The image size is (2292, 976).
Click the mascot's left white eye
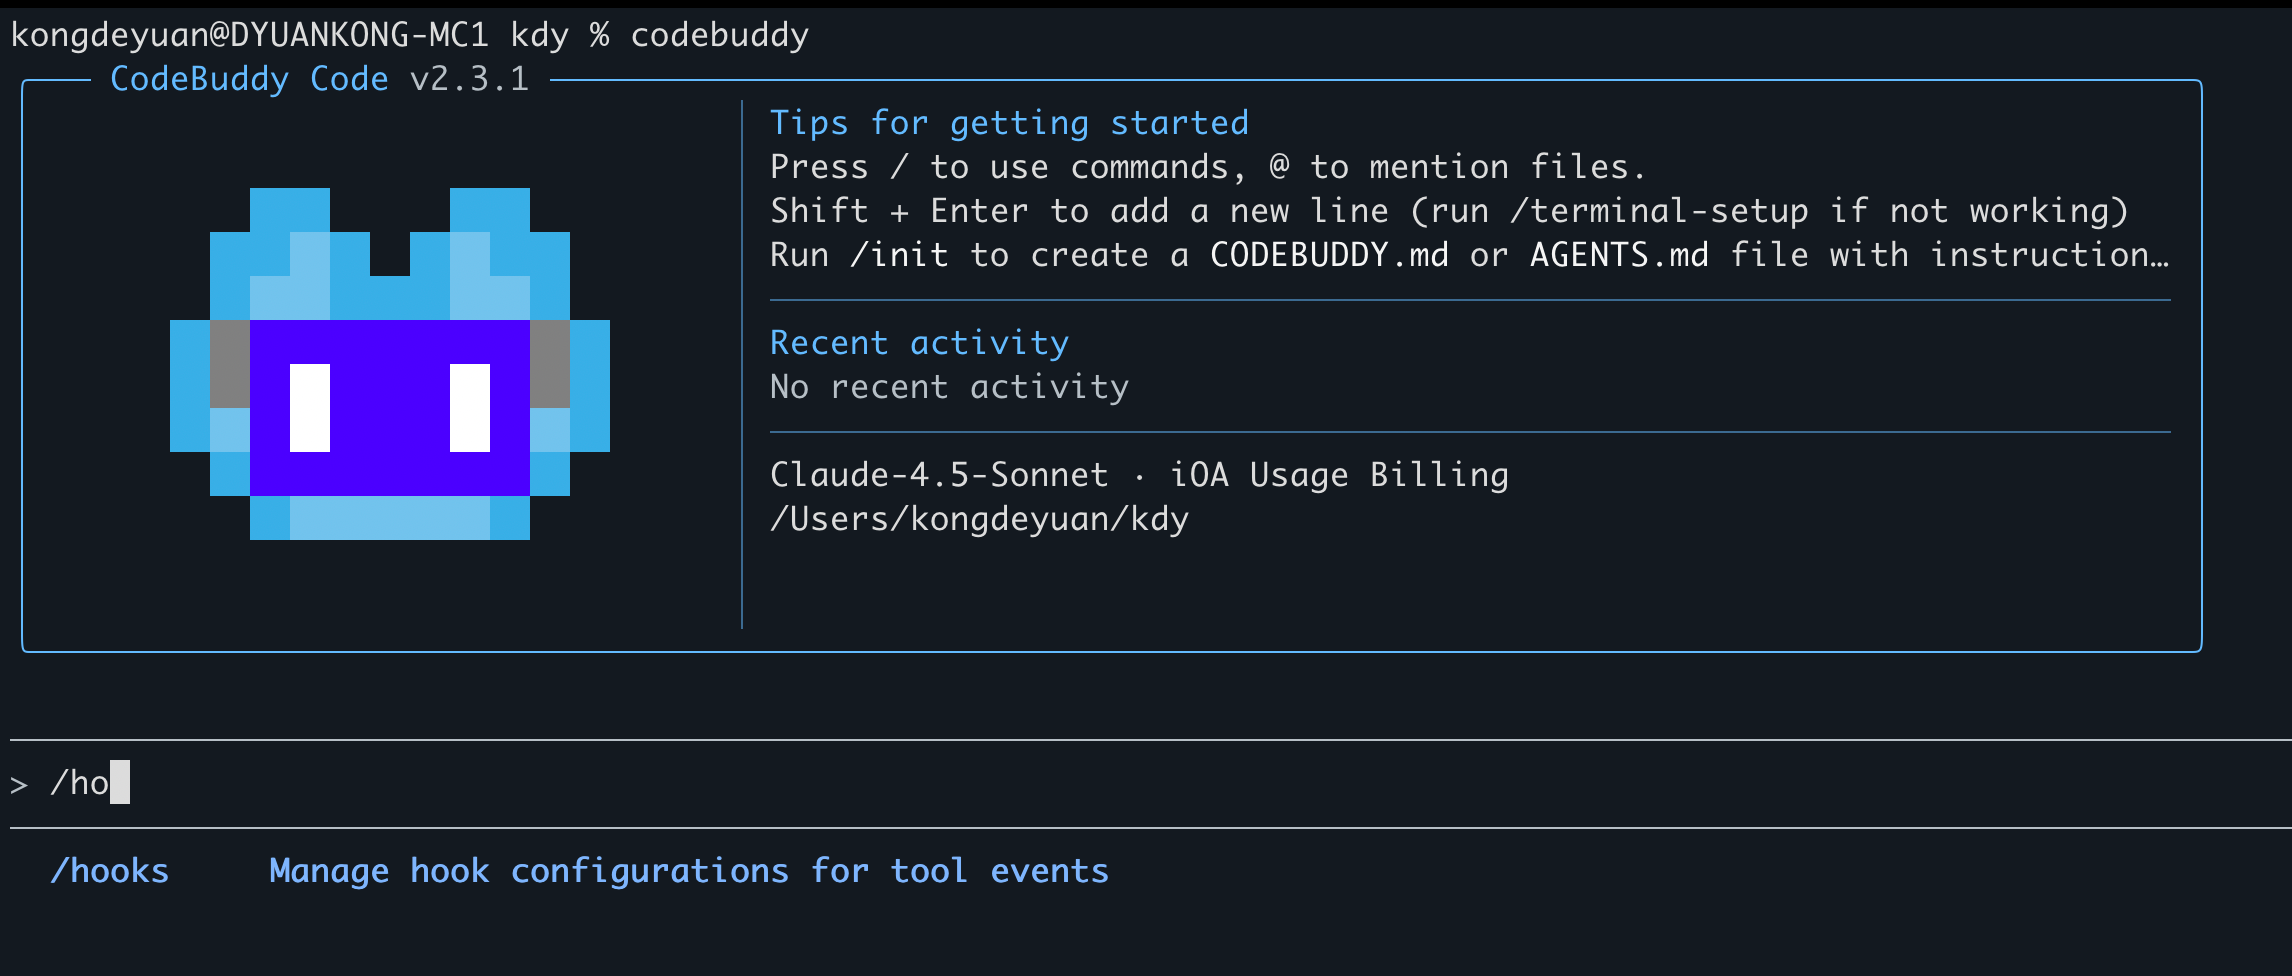point(310,408)
